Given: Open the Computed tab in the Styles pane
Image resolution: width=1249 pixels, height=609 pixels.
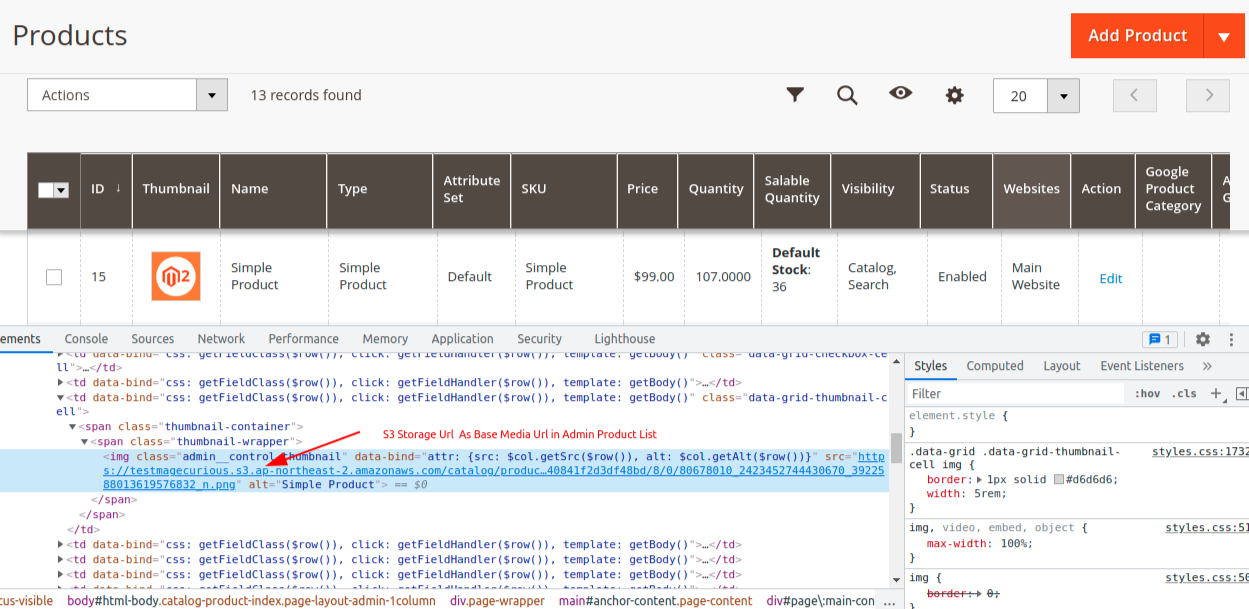Looking at the screenshot, I should coord(994,366).
